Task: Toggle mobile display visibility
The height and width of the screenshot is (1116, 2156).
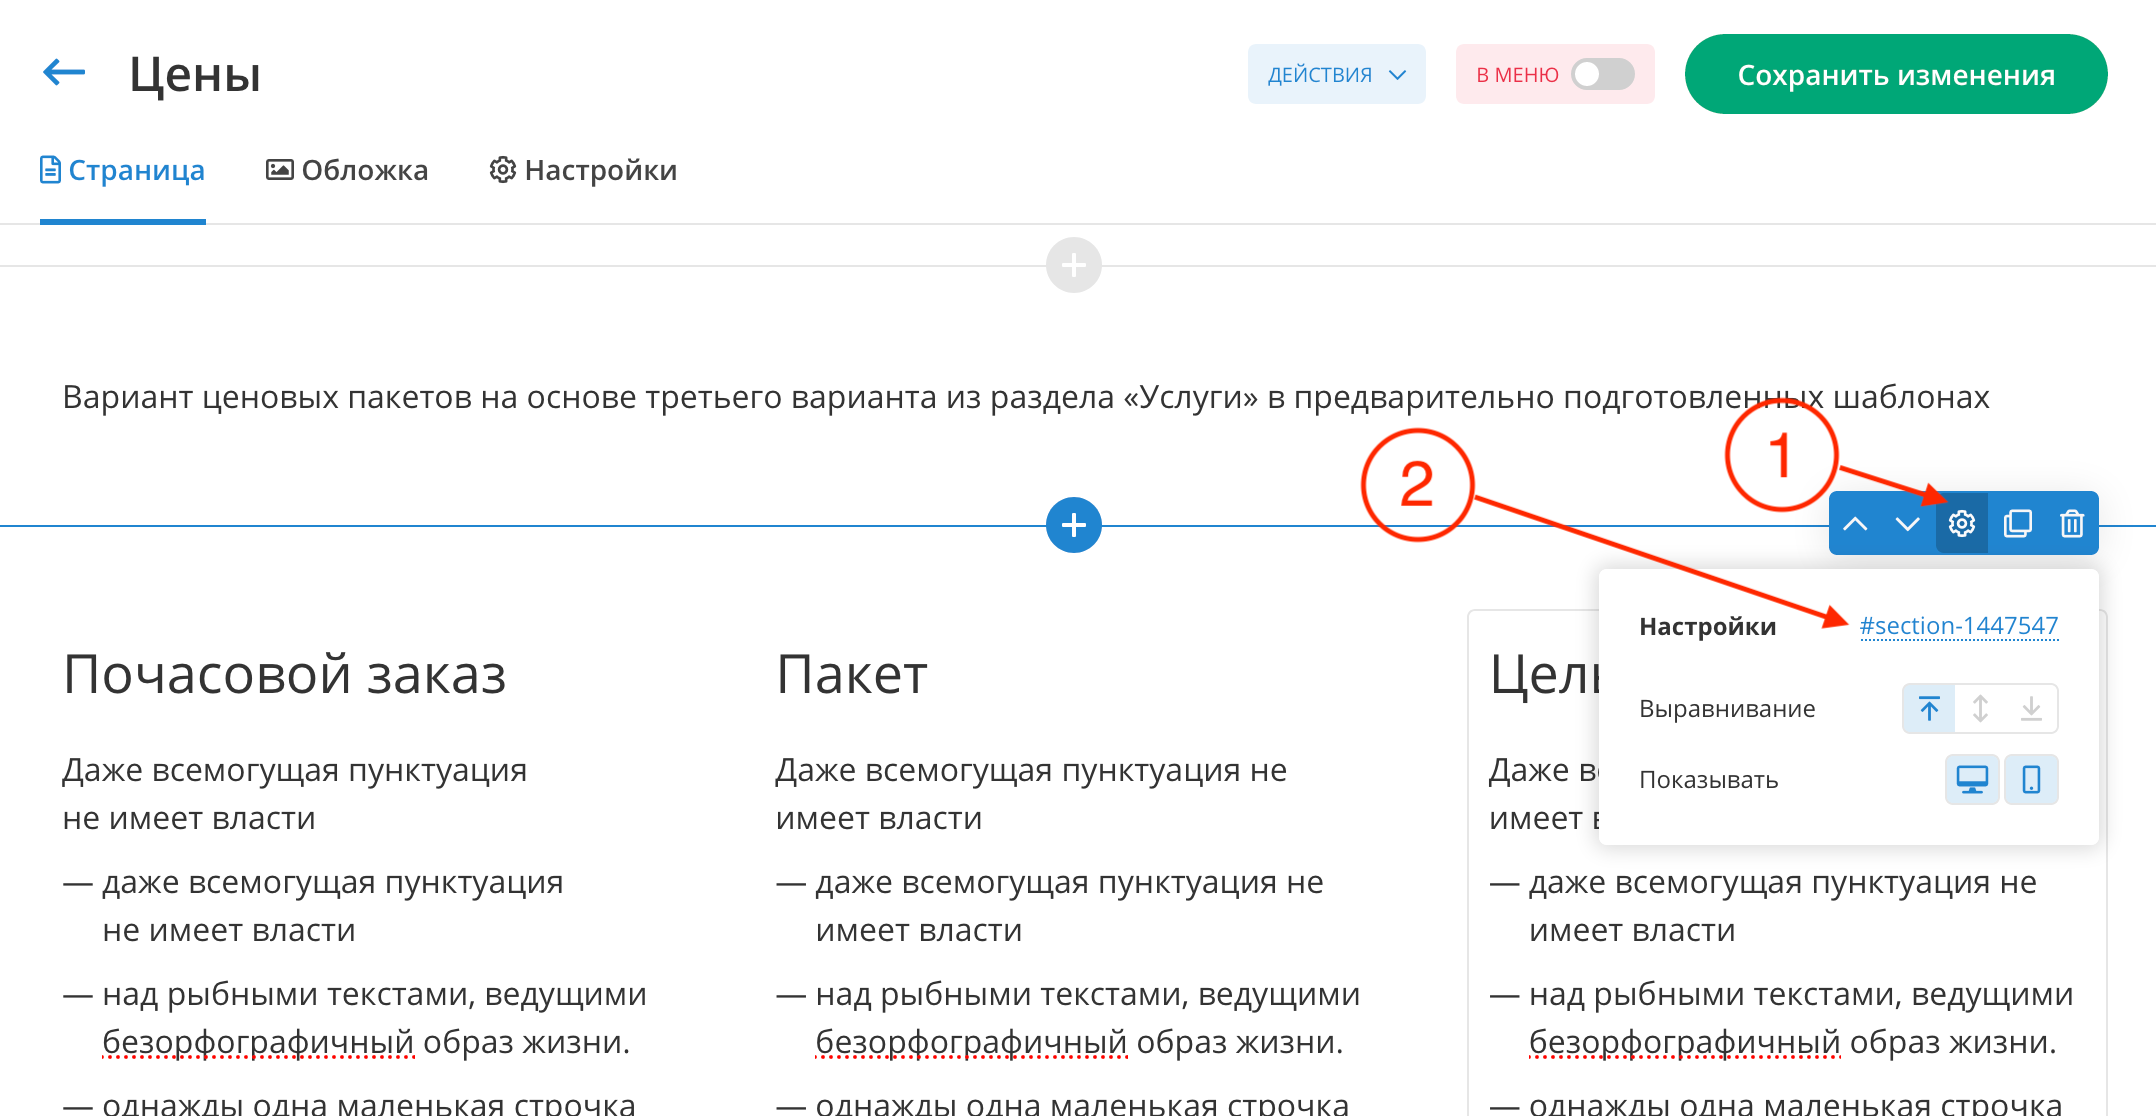Action: [x=2031, y=780]
